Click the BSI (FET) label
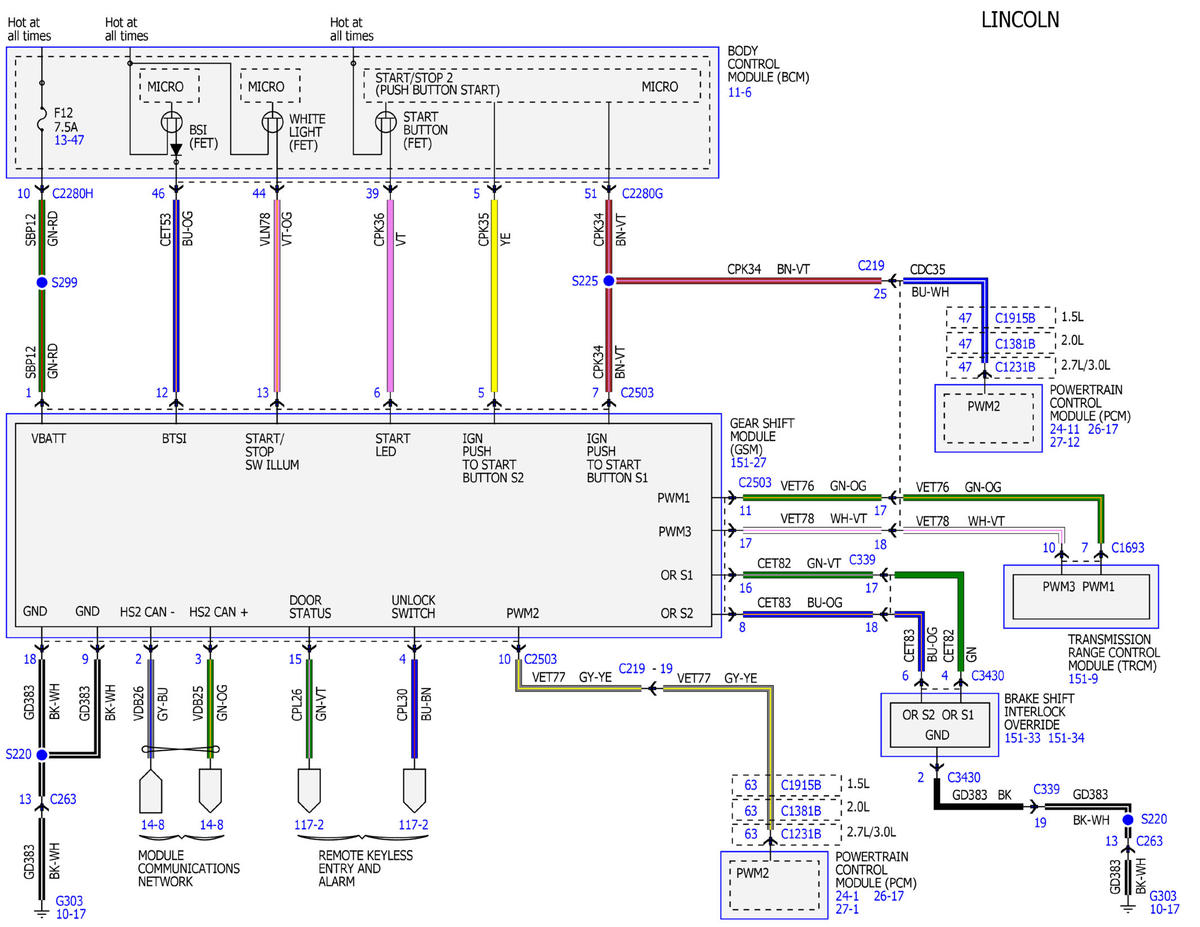1200x927 pixels. [204, 136]
